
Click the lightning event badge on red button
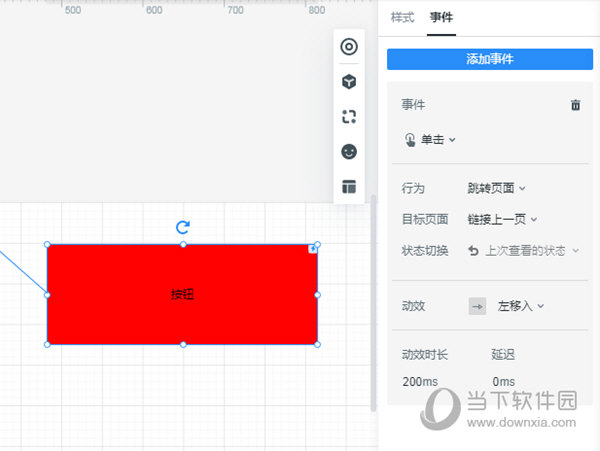(x=313, y=249)
